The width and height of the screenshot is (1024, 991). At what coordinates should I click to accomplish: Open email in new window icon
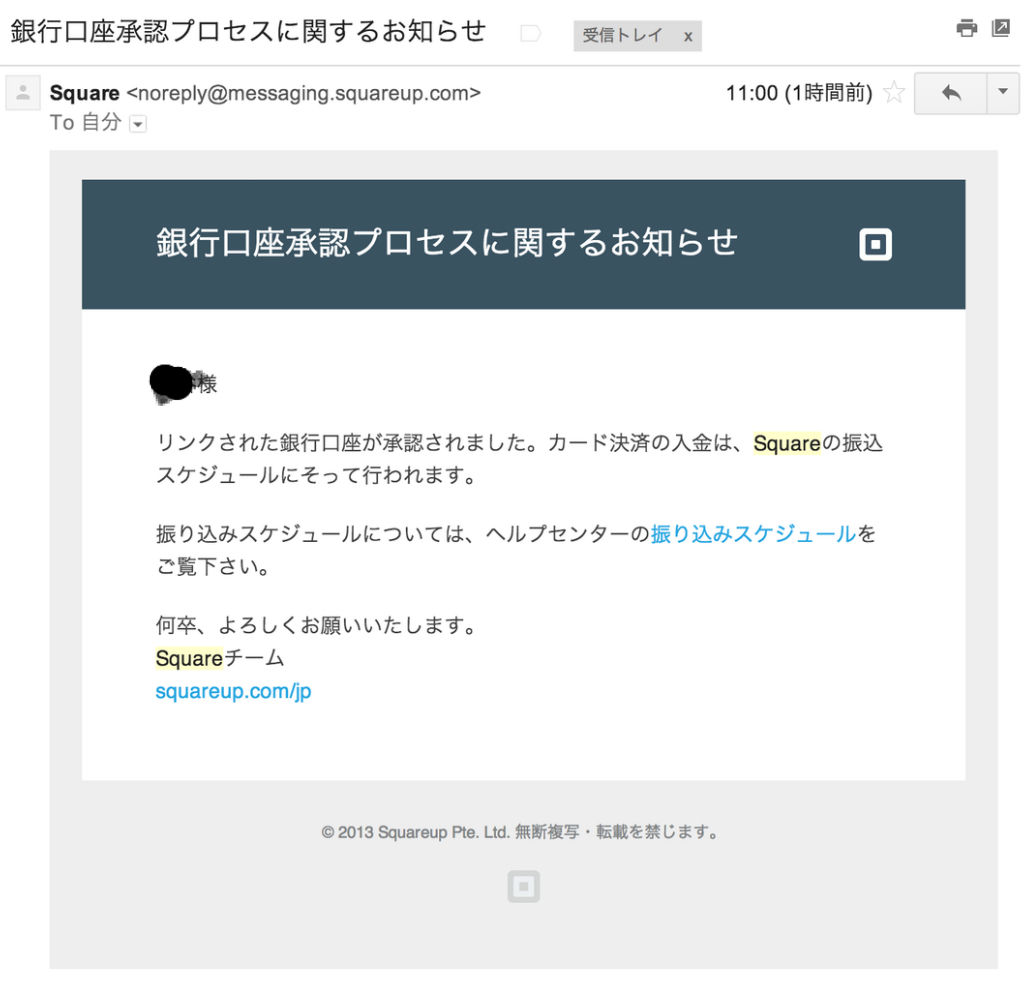[x=1000, y=28]
